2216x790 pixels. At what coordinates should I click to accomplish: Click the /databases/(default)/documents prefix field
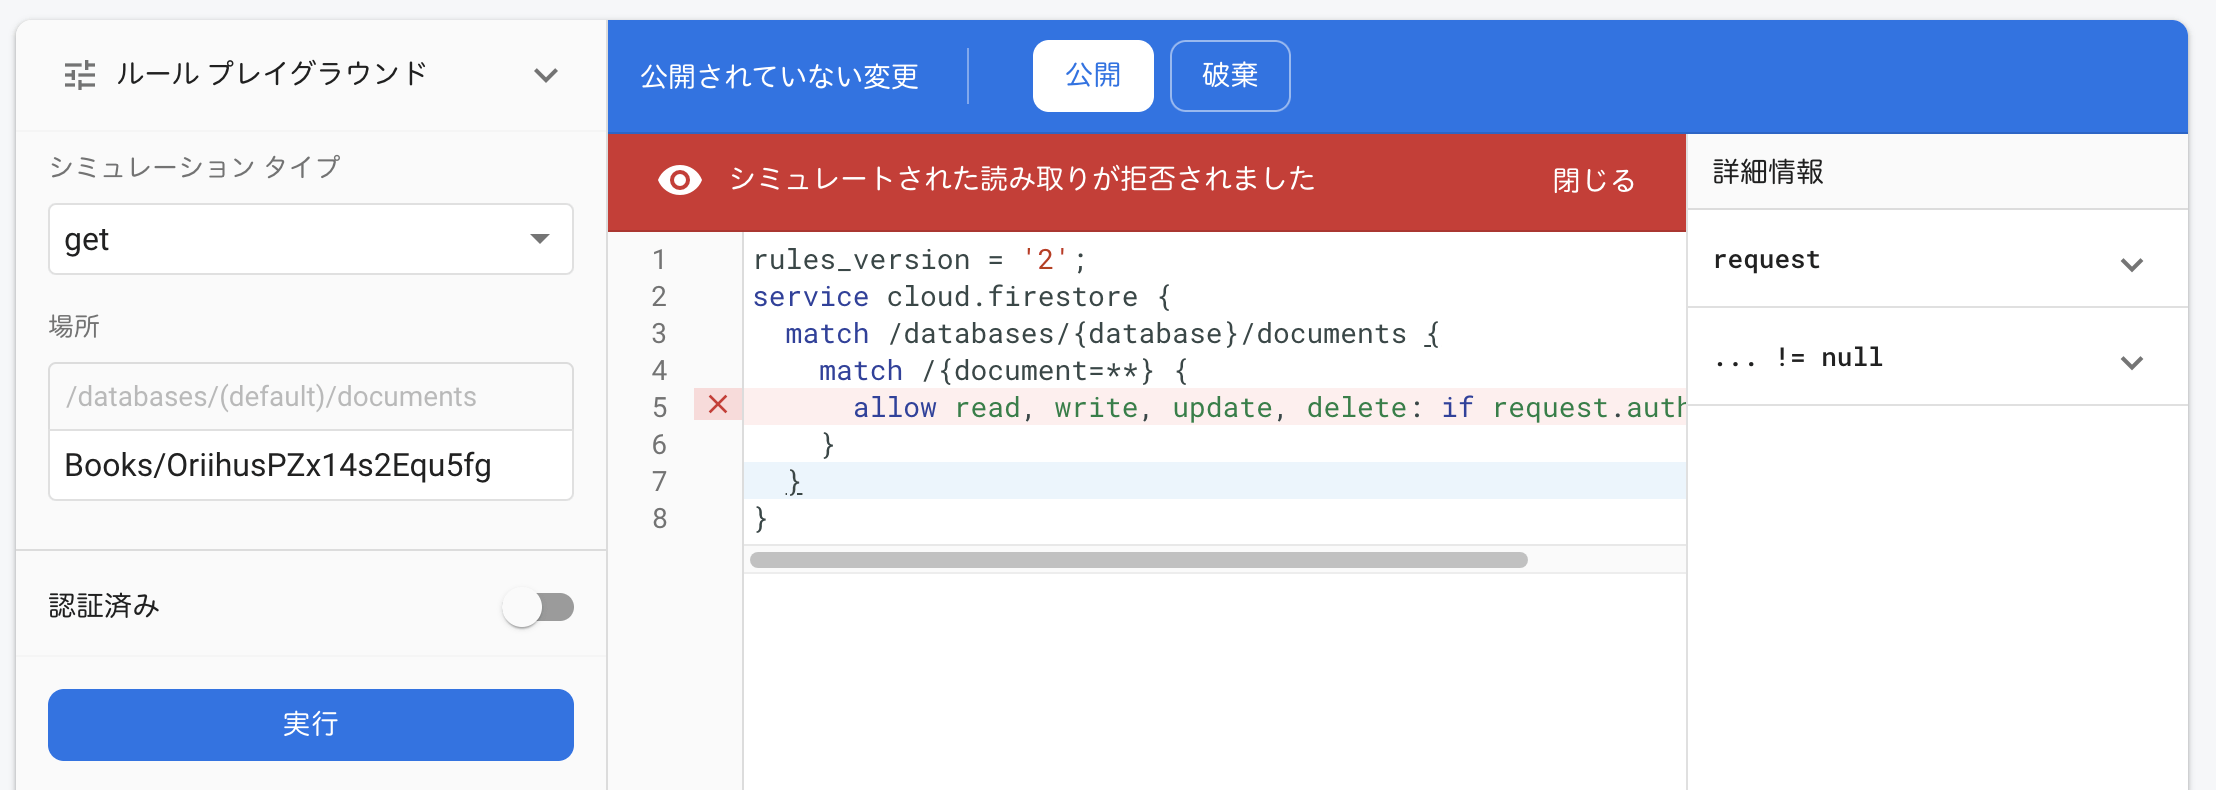pyautogui.click(x=311, y=397)
